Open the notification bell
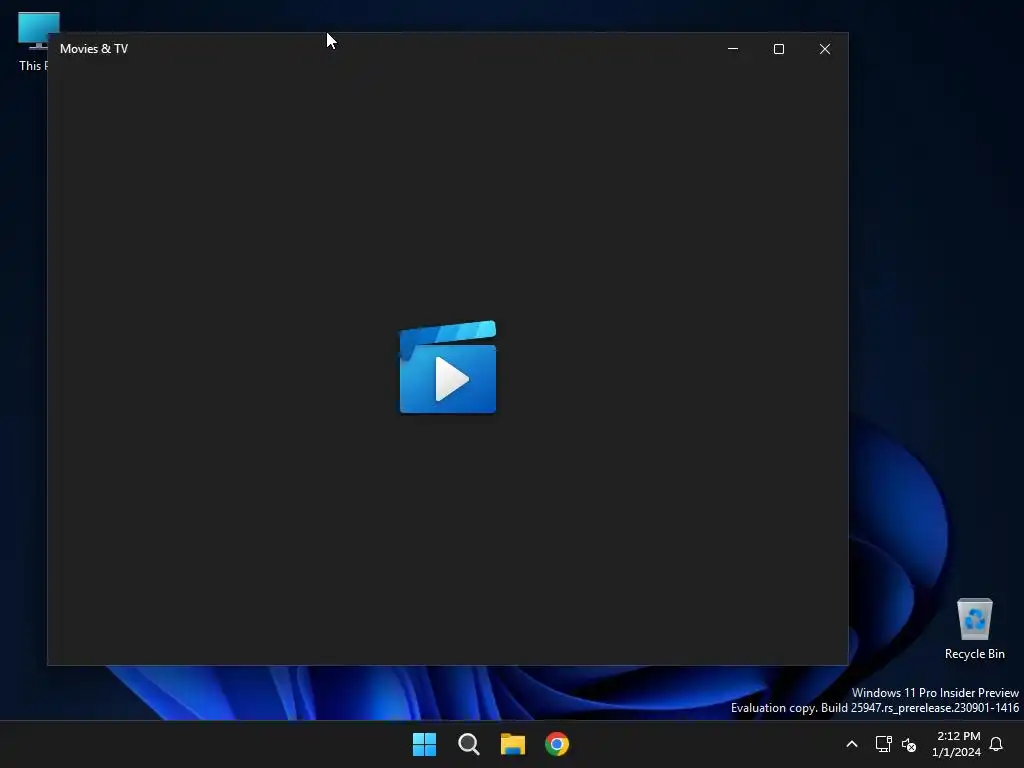 click(x=996, y=744)
